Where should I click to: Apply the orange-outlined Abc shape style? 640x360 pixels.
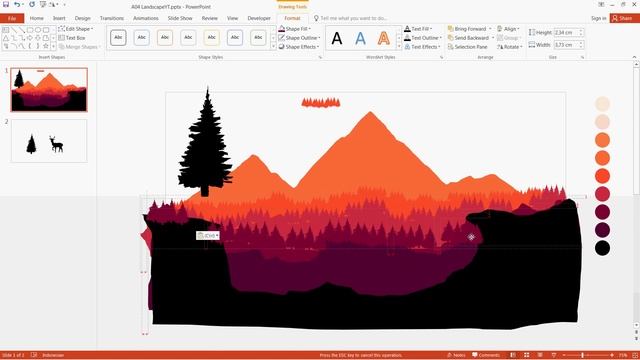pos(165,38)
